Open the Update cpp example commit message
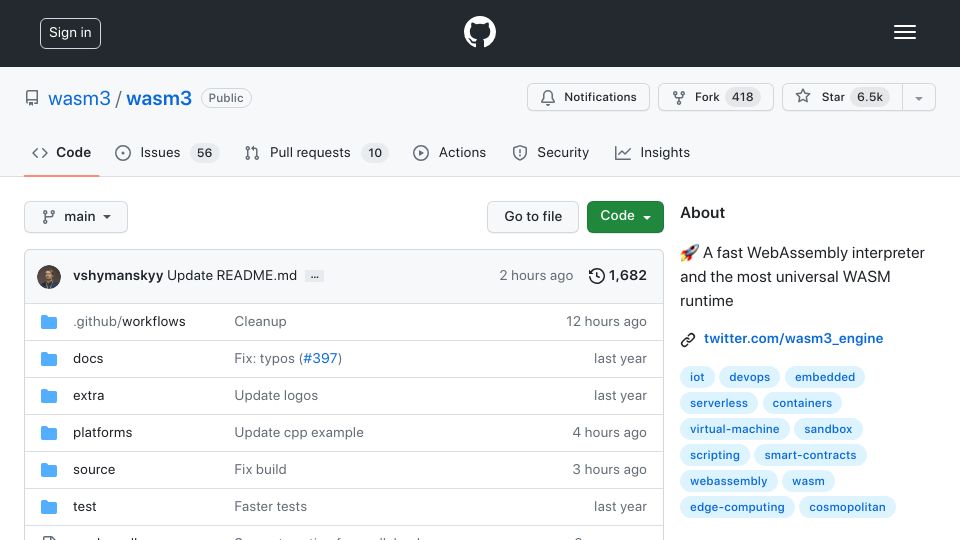960x540 pixels. [299, 432]
